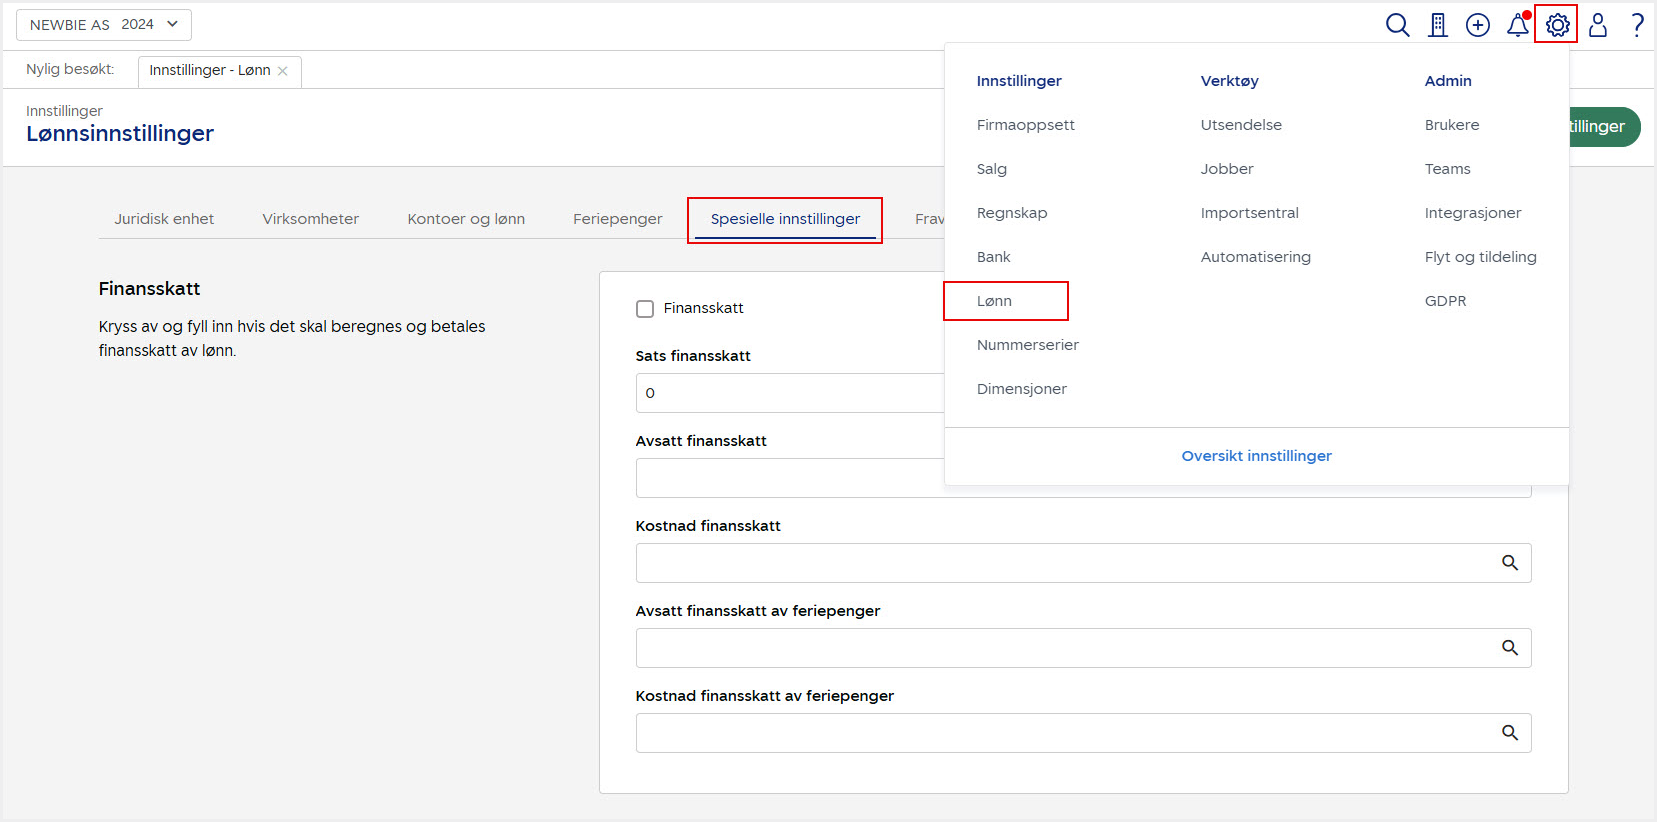The width and height of the screenshot is (1657, 822).
Task: Click the plus circle create icon
Action: 1478,25
